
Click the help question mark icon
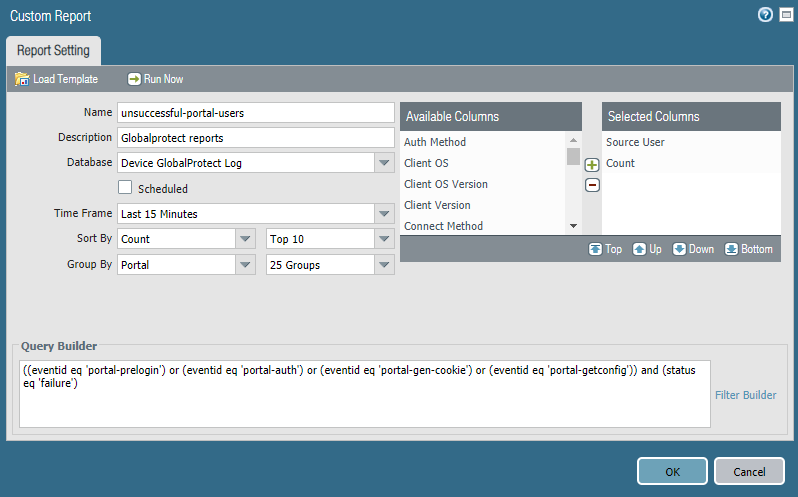(x=766, y=15)
